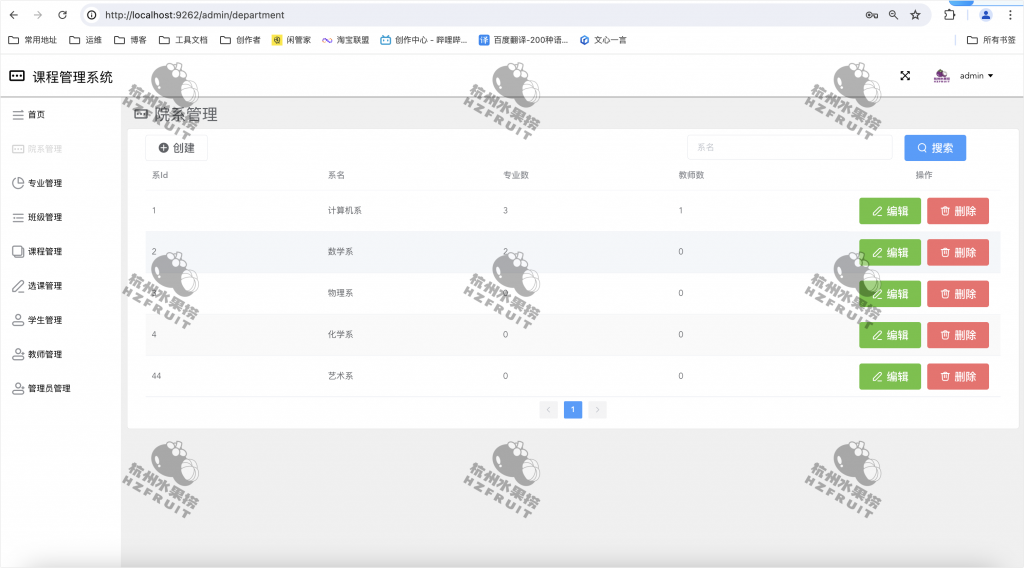Bookmark this page with the star icon

point(915,14)
